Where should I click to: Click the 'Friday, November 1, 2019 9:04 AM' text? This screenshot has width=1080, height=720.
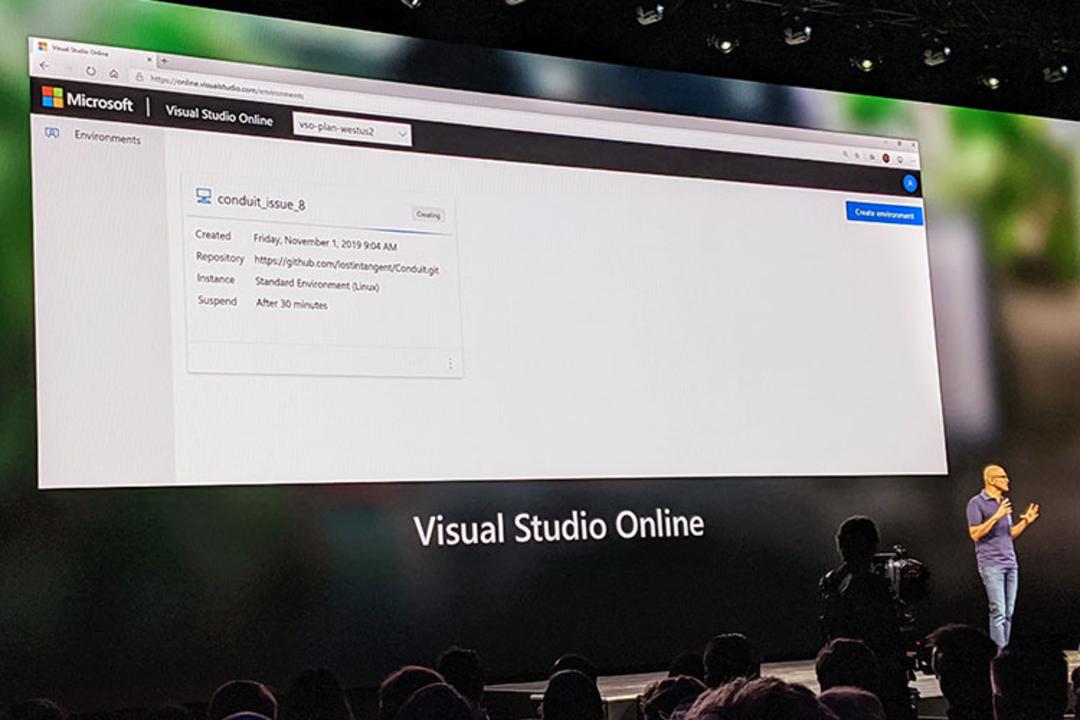click(325, 243)
